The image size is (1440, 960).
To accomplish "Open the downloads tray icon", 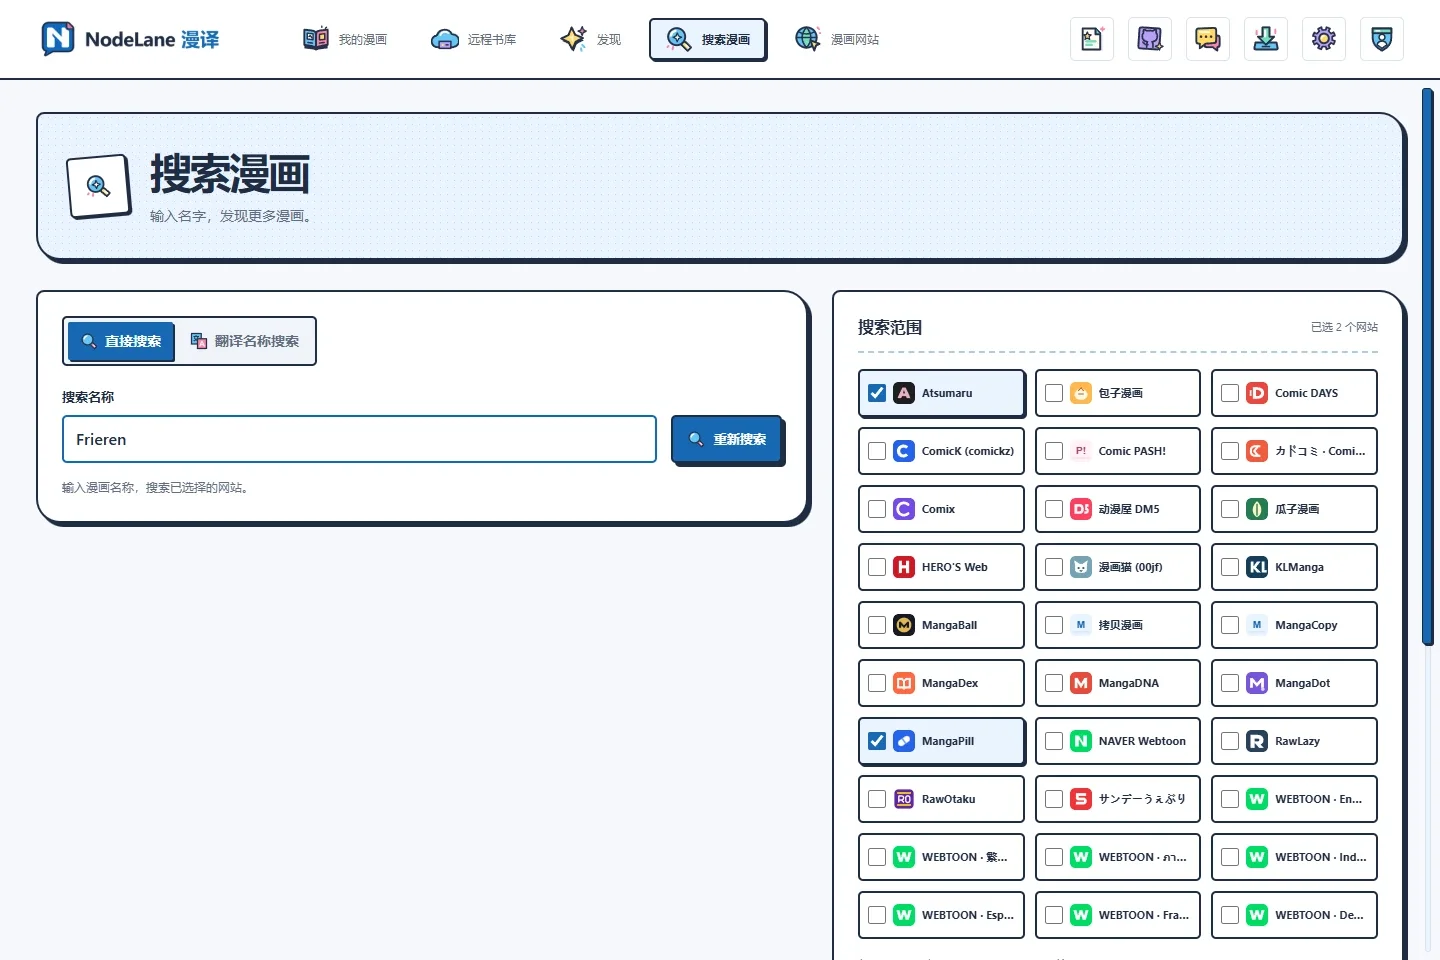I will [1266, 39].
